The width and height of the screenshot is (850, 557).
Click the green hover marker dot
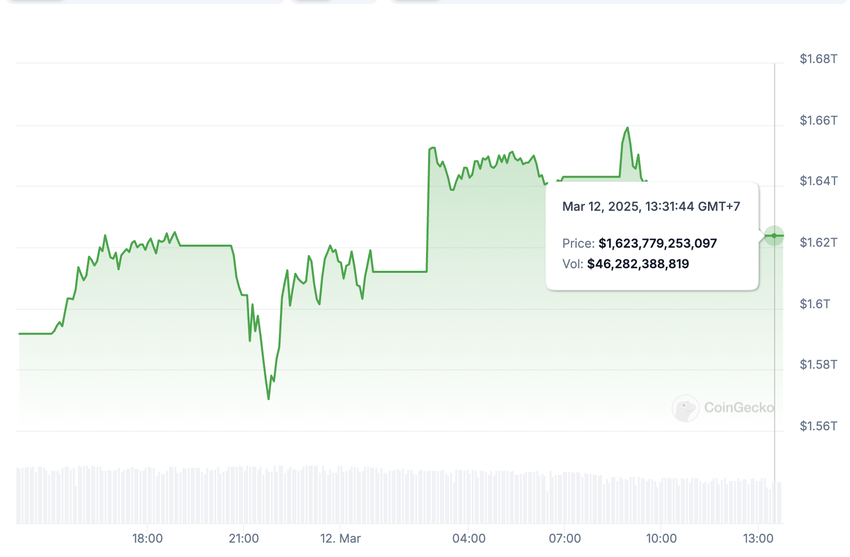[774, 235]
